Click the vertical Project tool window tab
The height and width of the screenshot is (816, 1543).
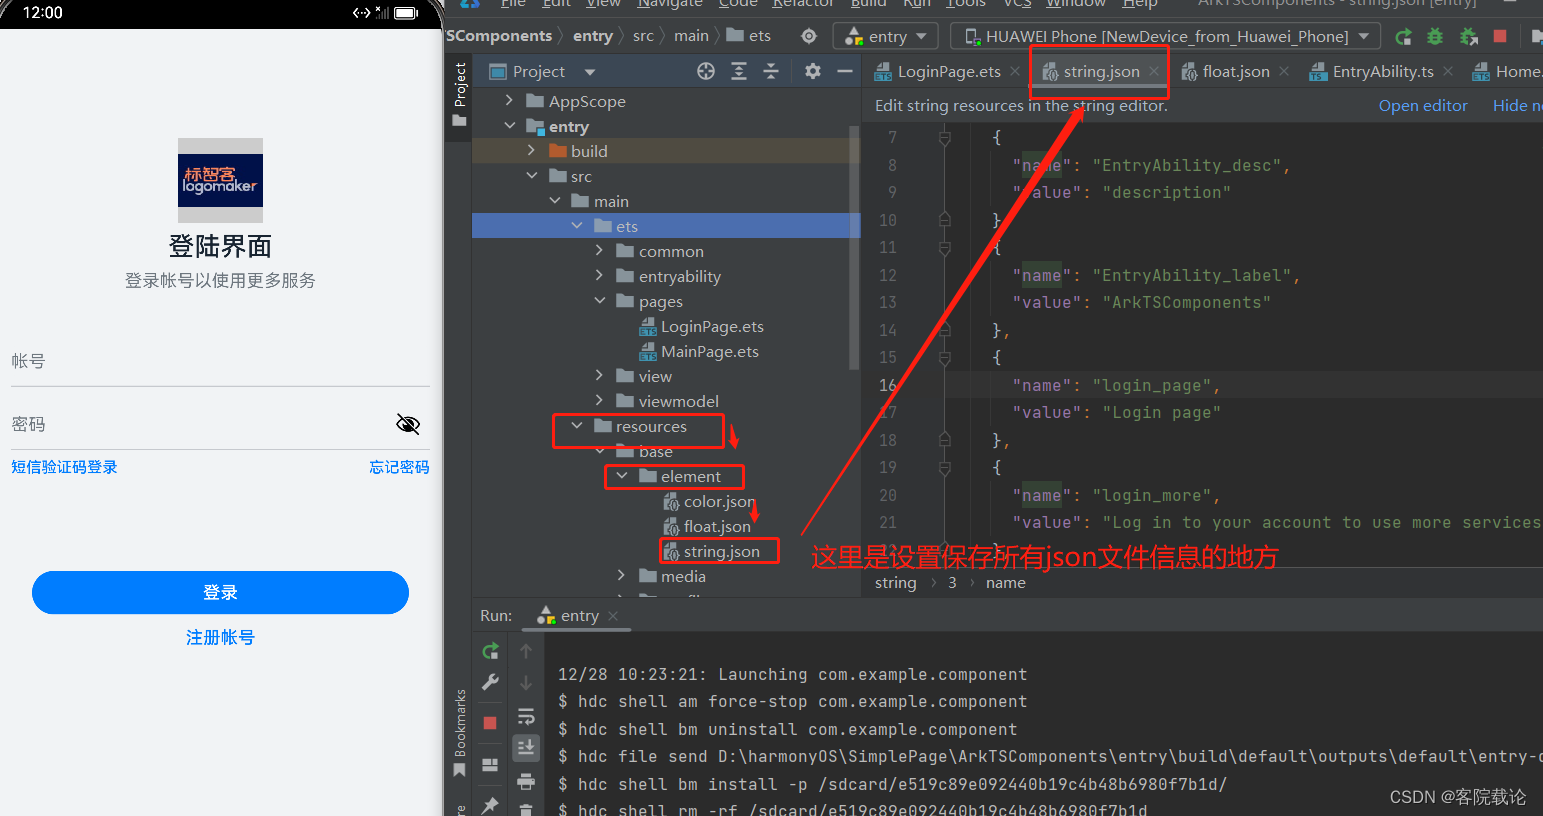point(460,93)
